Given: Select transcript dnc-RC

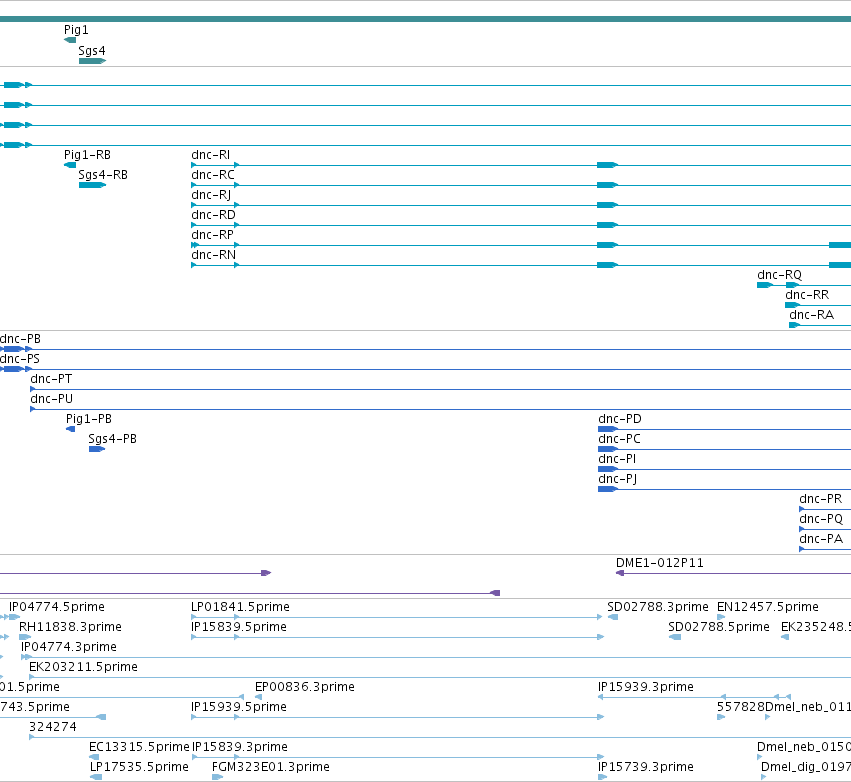Looking at the screenshot, I should 213,175.
